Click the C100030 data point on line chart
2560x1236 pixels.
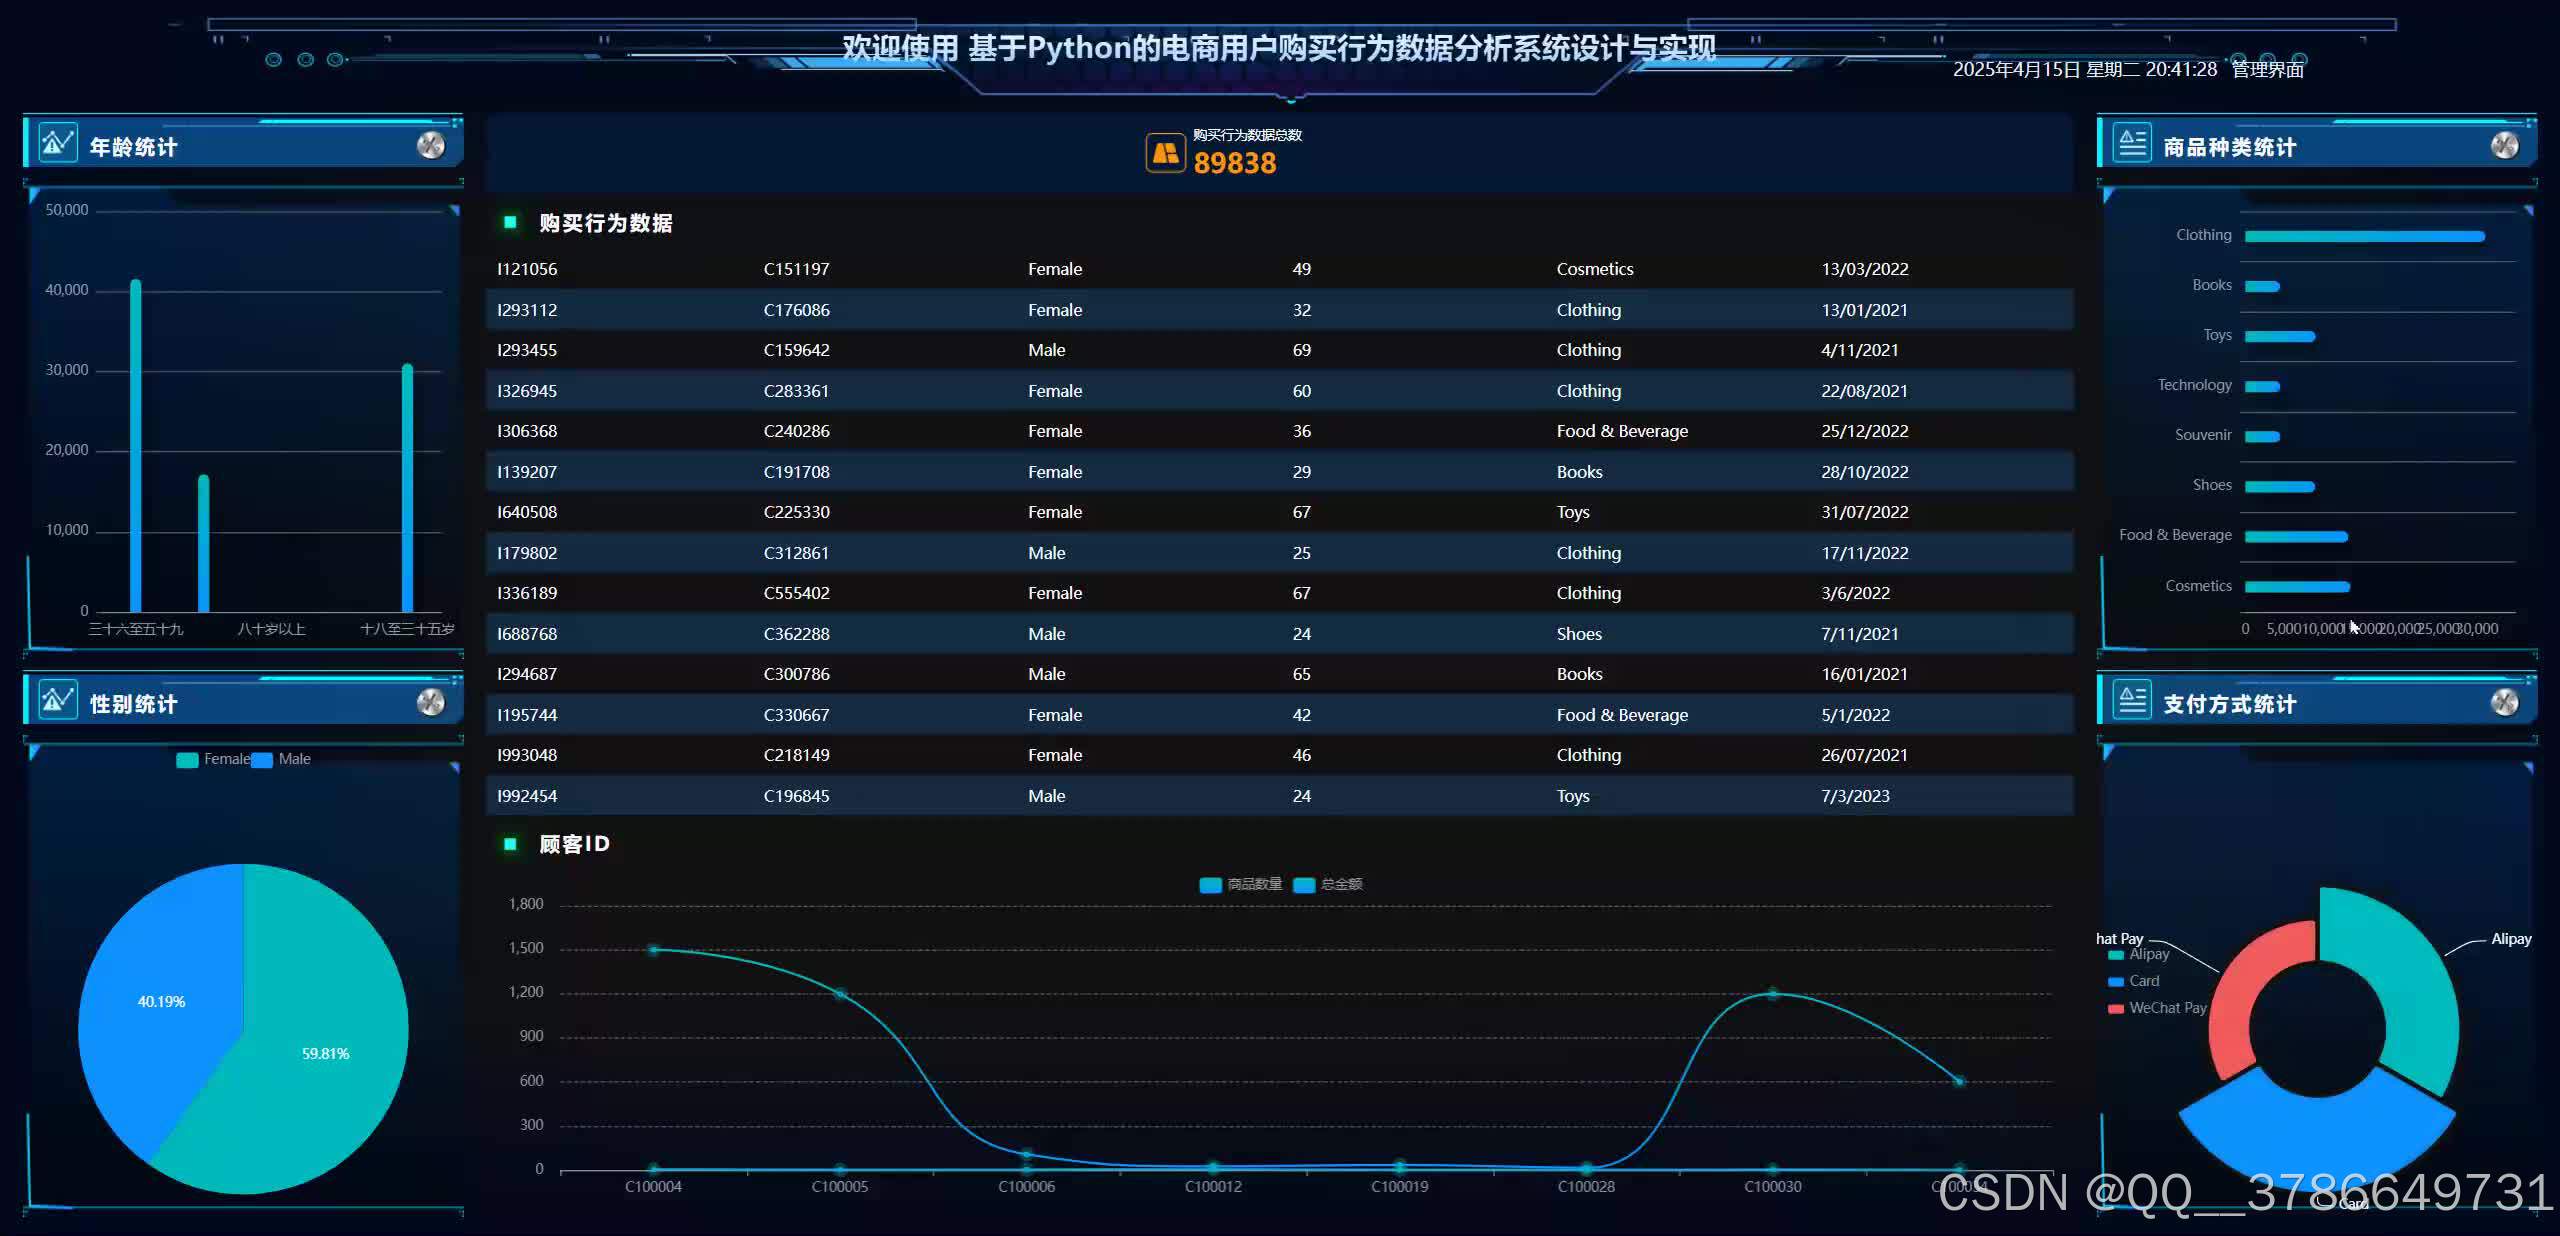[1773, 994]
